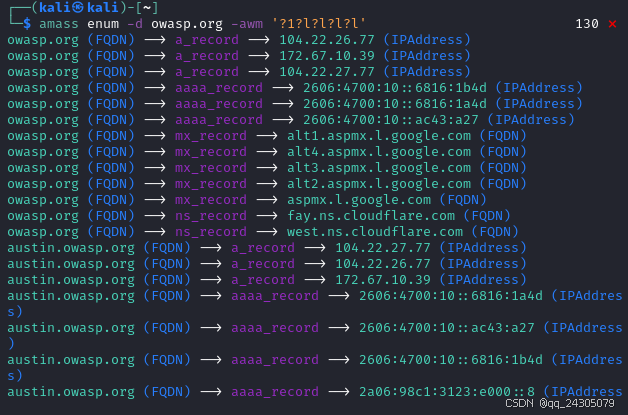Click alt3.aspmx.l.google.com
Image resolution: width=628 pixels, height=415 pixels.
379,168
